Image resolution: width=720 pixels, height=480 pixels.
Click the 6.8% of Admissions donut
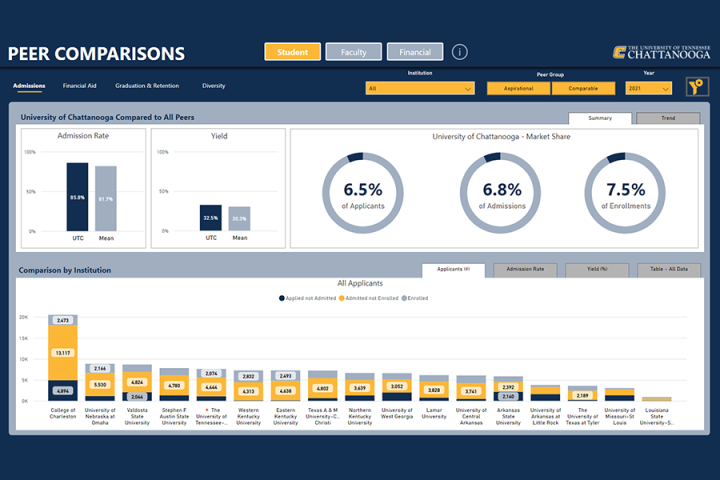500,193
